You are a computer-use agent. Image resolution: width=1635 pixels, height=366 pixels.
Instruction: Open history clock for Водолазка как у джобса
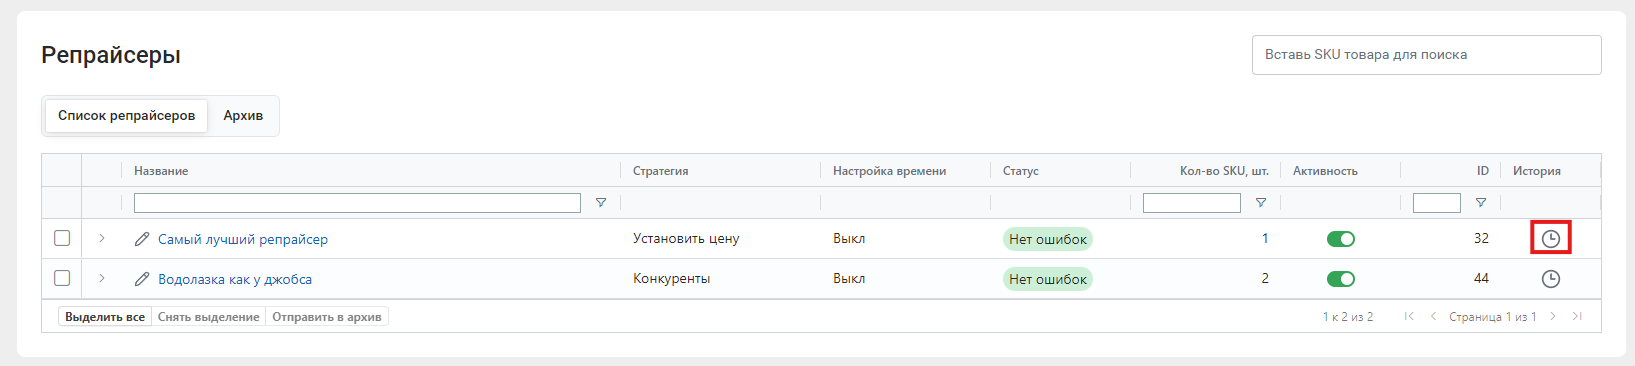click(x=1550, y=279)
